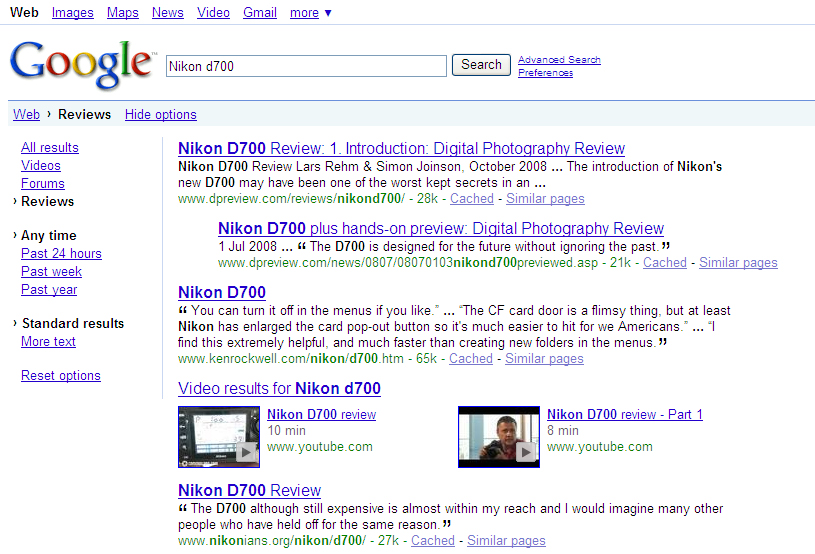
Task: Open Gmail from the top bar
Action: pos(260,13)
